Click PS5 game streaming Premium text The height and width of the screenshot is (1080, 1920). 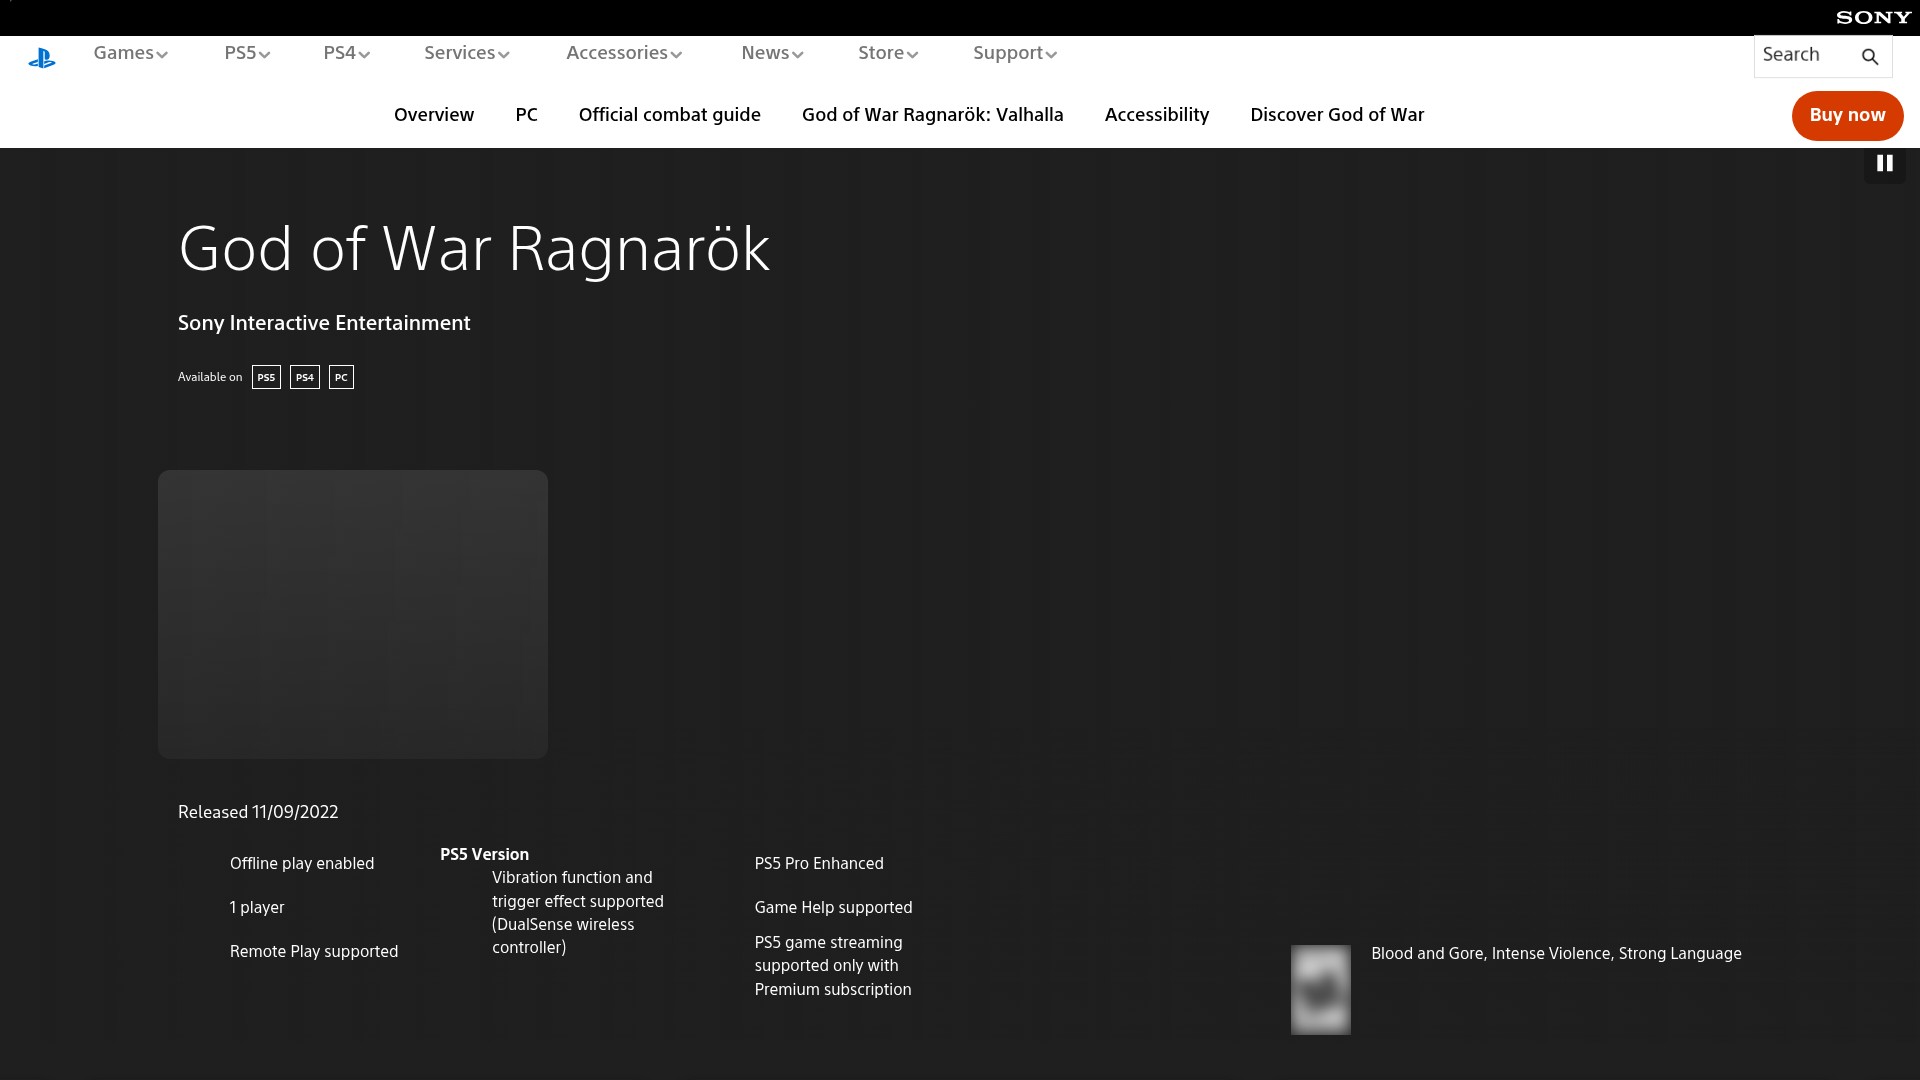pyautogui.click(x=833, y=966)
